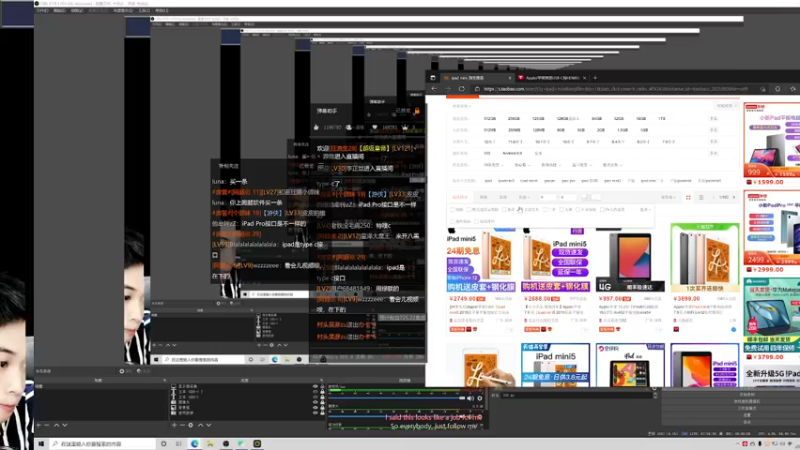
Task: Open a new browser tab with plus
Action: click(595, 78)
